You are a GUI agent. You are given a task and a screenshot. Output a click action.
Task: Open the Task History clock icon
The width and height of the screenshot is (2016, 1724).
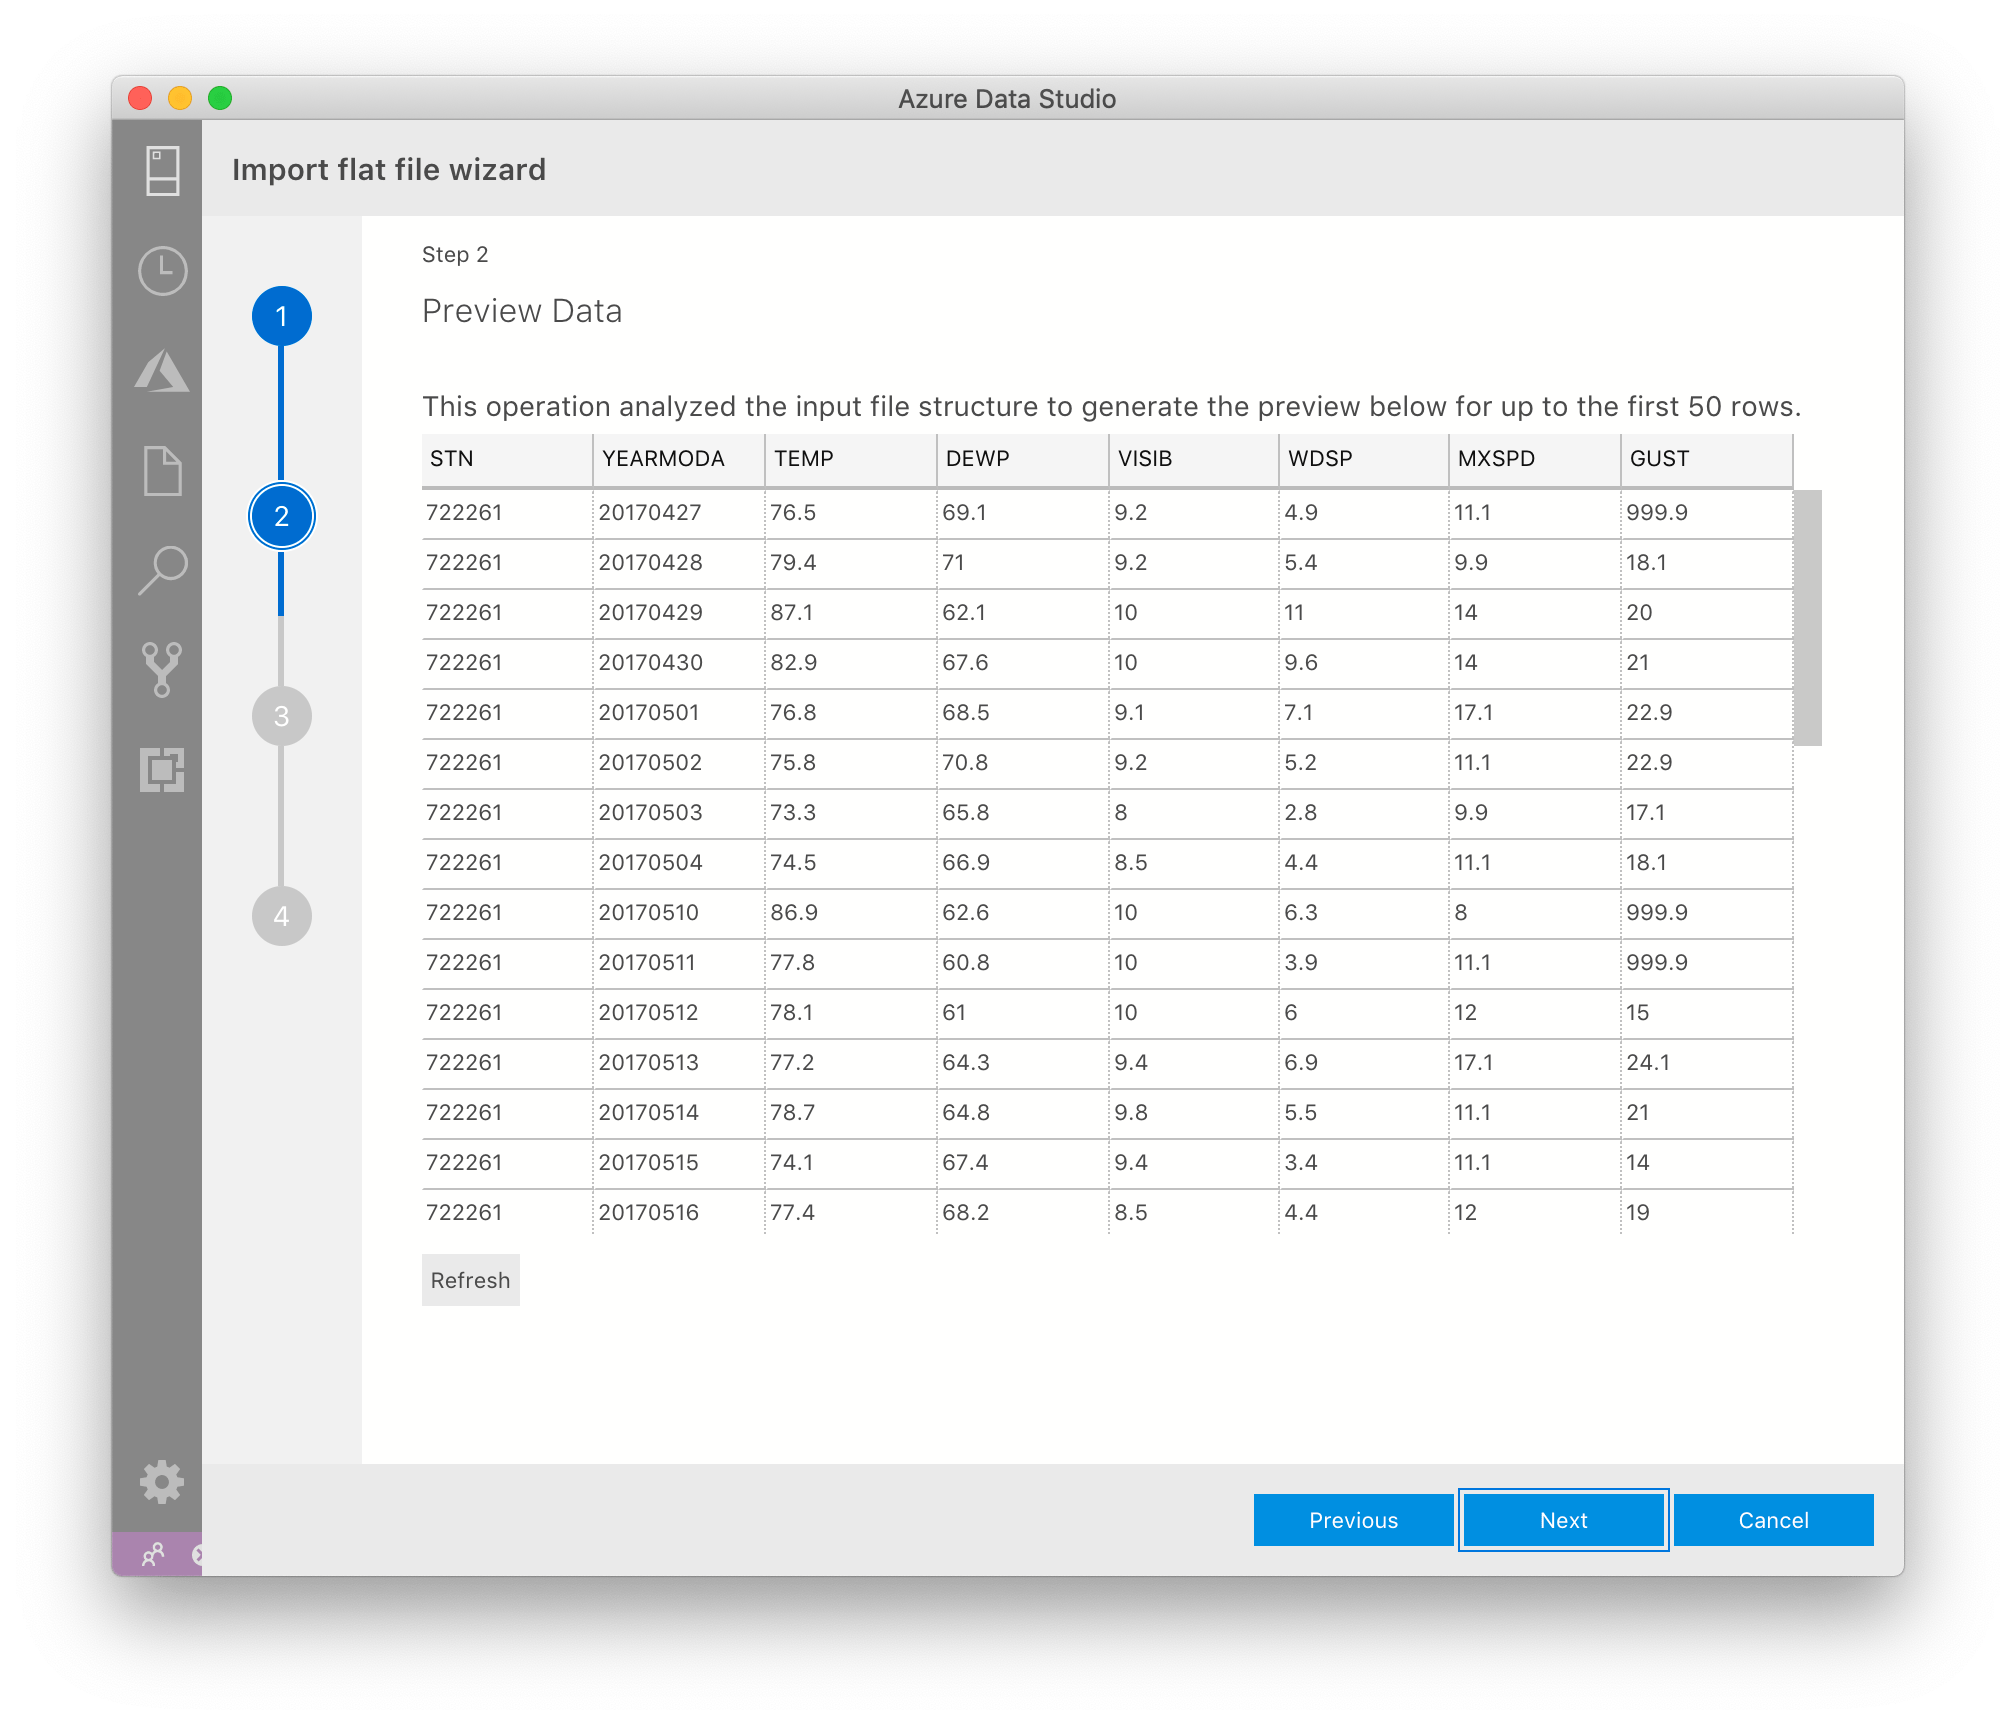click(162, 271)
